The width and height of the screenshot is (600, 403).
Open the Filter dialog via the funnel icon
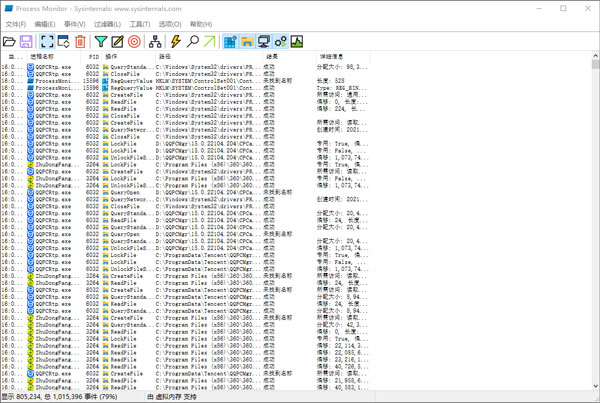101,41
